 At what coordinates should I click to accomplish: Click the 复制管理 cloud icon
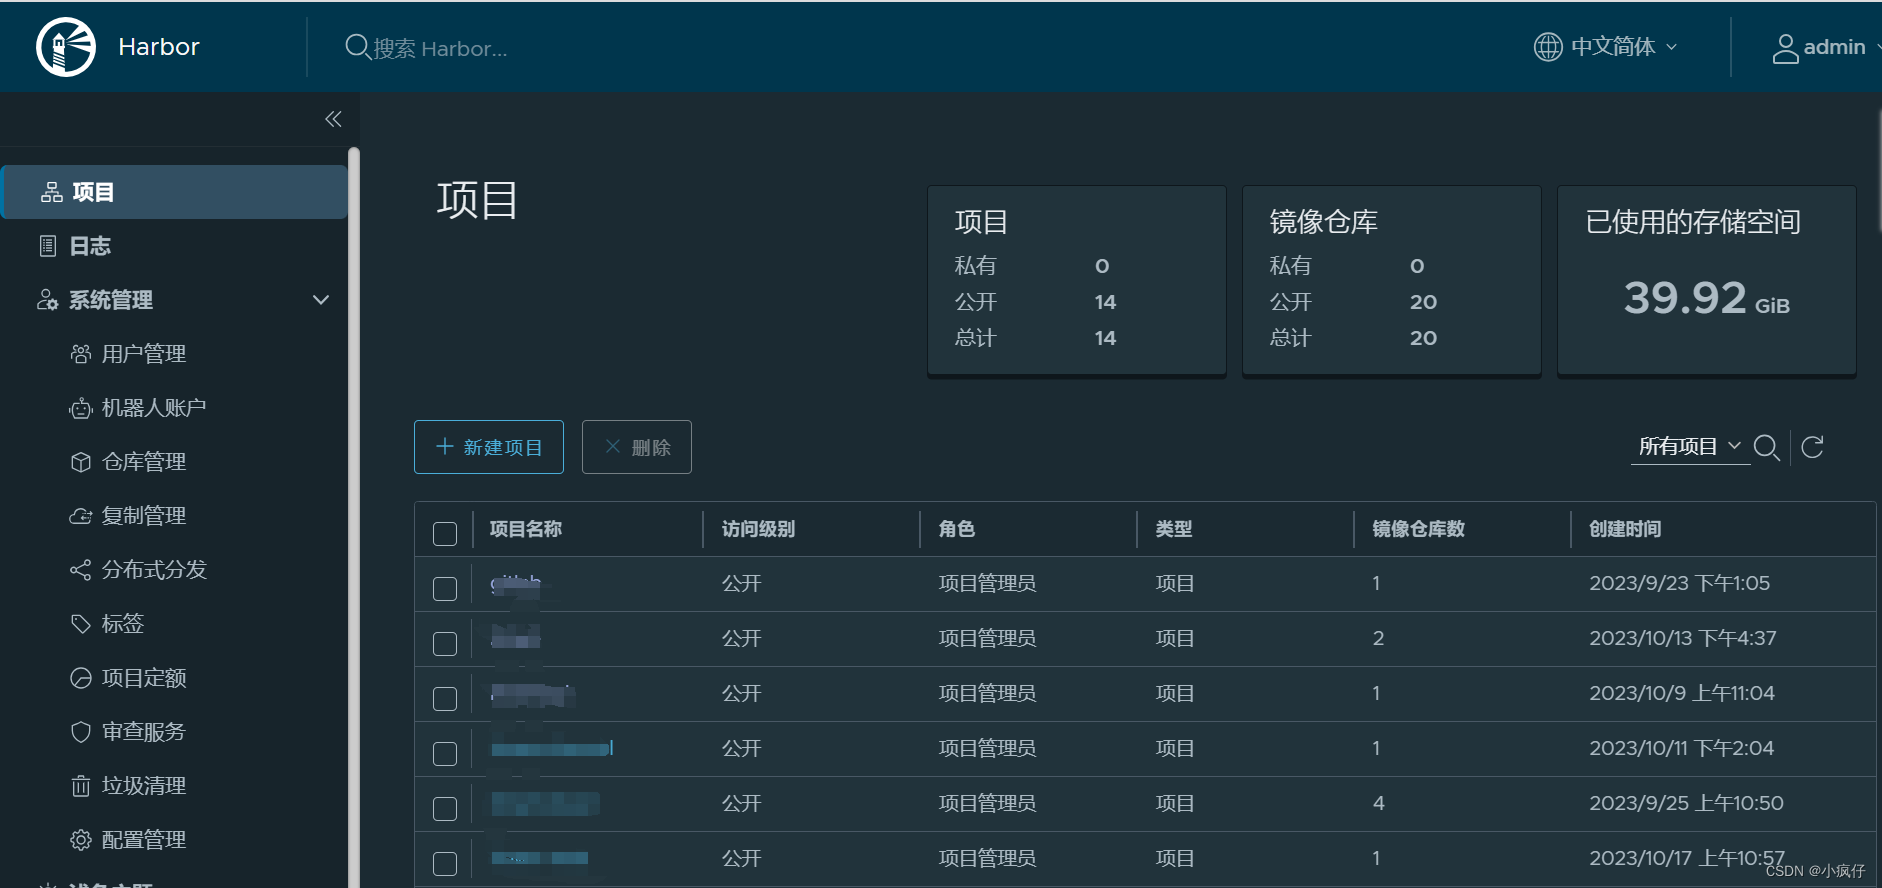click(81, 516)
